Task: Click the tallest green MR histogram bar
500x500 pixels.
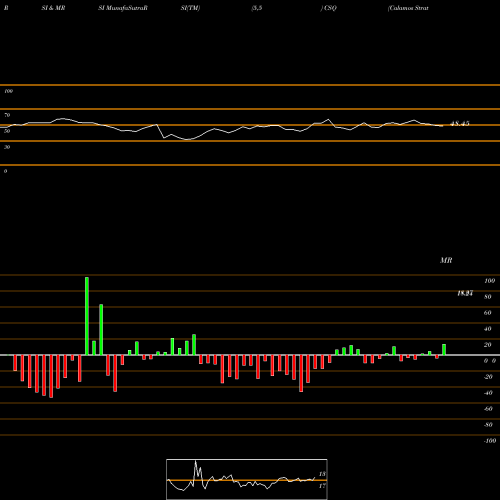Action: (x=87, y=316)
